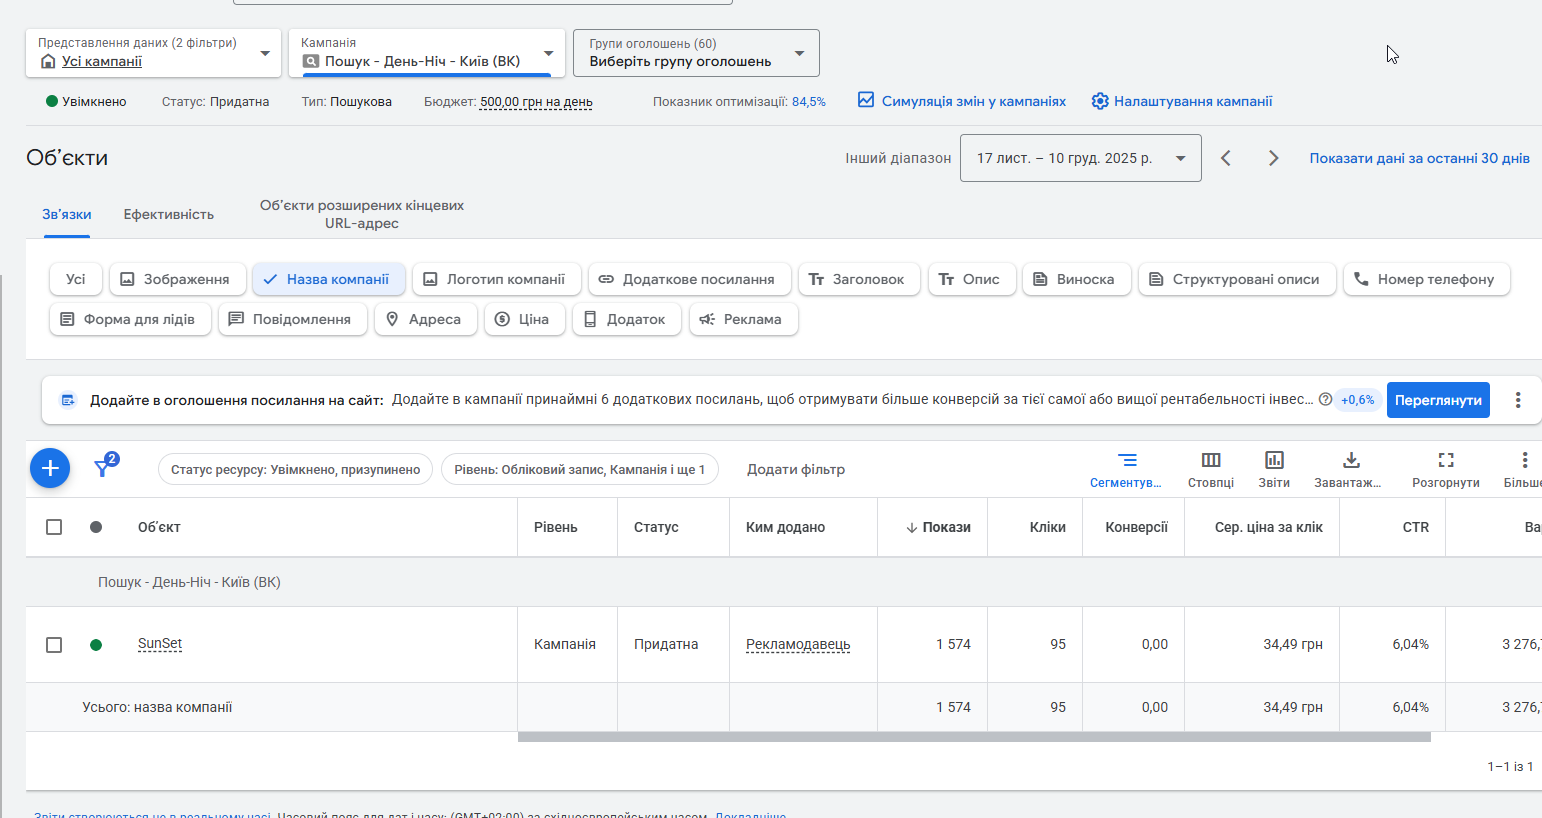The image size is (1542, 818).
Task: Click the Усі кампанії home icon
Action: [x=48, y=62]
